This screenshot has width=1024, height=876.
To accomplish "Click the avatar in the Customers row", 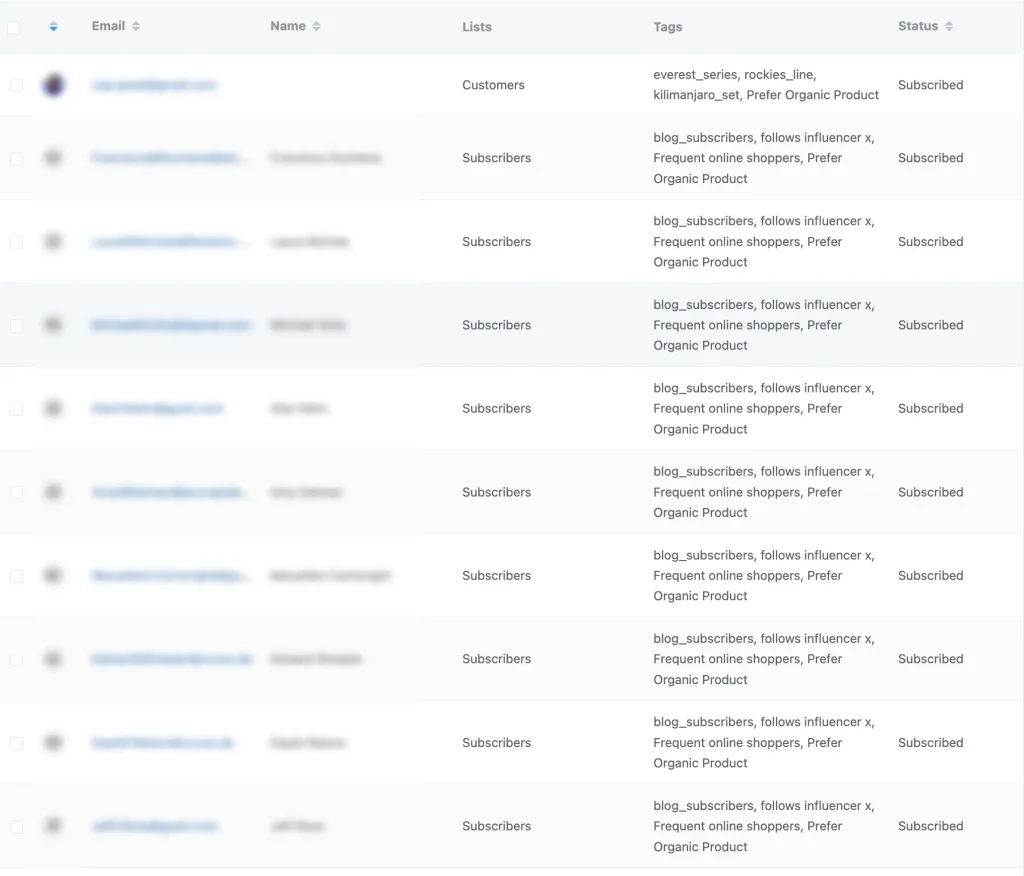I will tap(53, 85).
